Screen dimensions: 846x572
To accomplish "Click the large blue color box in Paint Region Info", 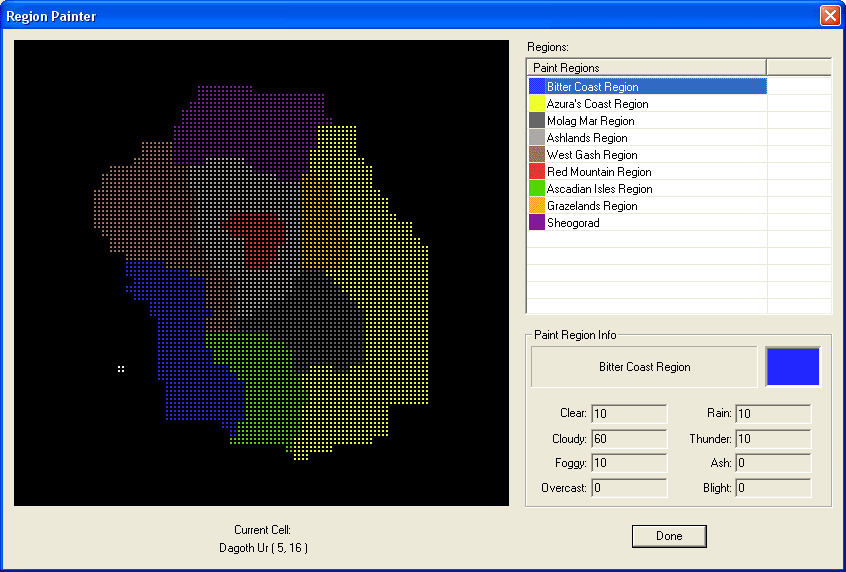I will 793,366.
